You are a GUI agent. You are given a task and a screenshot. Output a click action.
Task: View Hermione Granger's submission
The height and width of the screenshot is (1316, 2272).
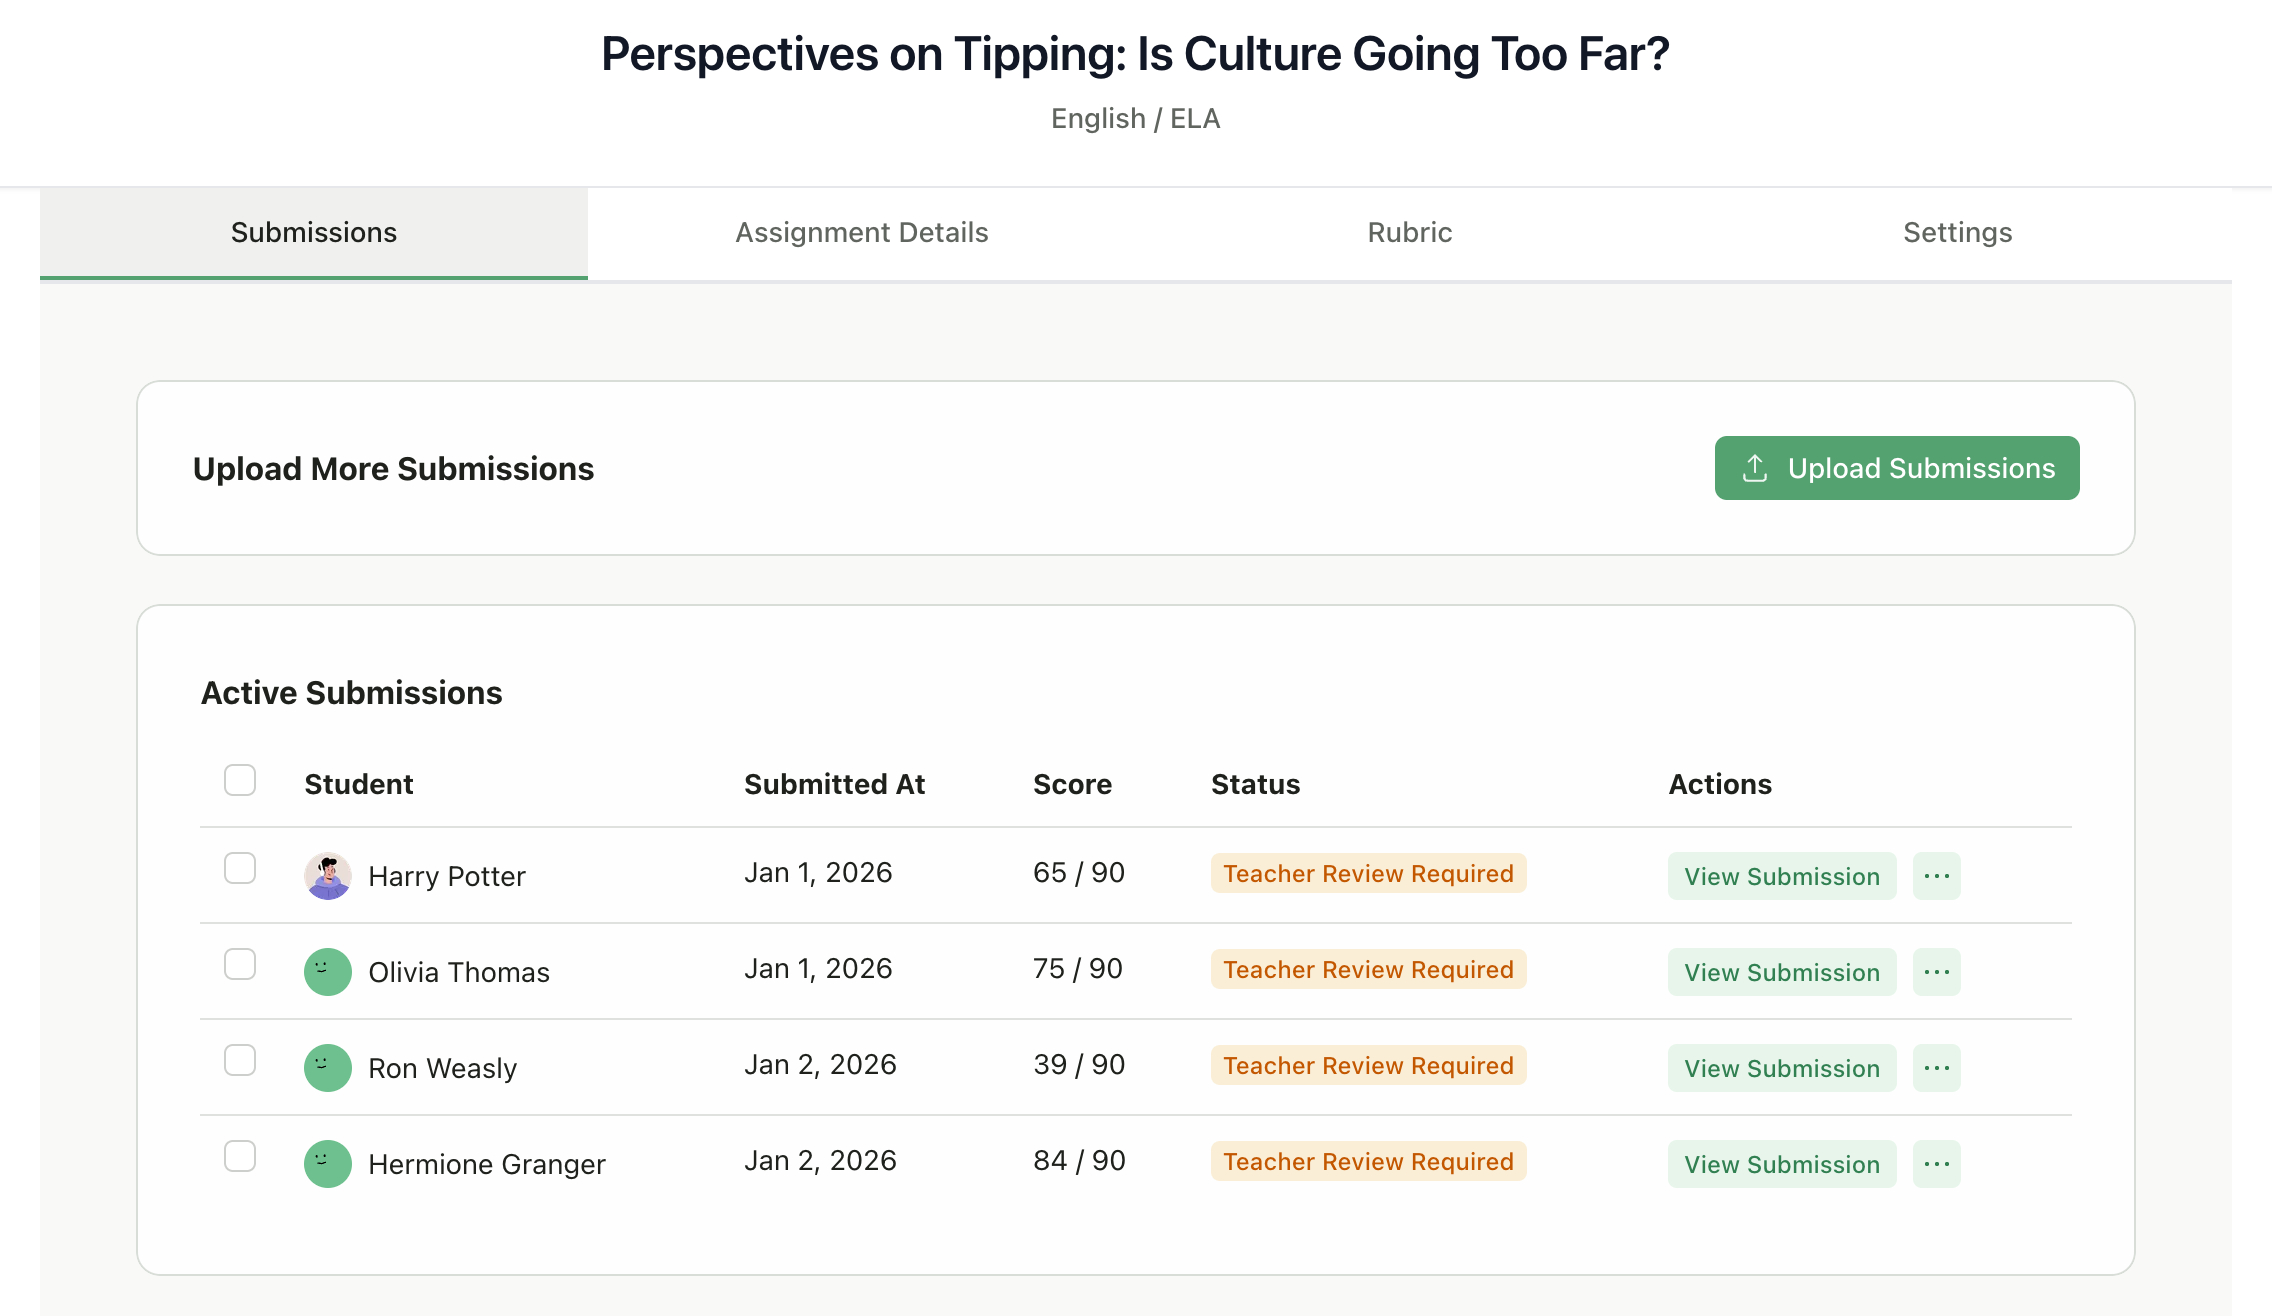(x=1781, y=1164)
